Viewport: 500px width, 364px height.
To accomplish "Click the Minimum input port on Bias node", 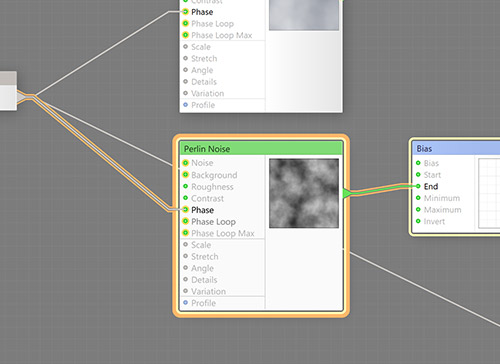I will click(418, 198).
